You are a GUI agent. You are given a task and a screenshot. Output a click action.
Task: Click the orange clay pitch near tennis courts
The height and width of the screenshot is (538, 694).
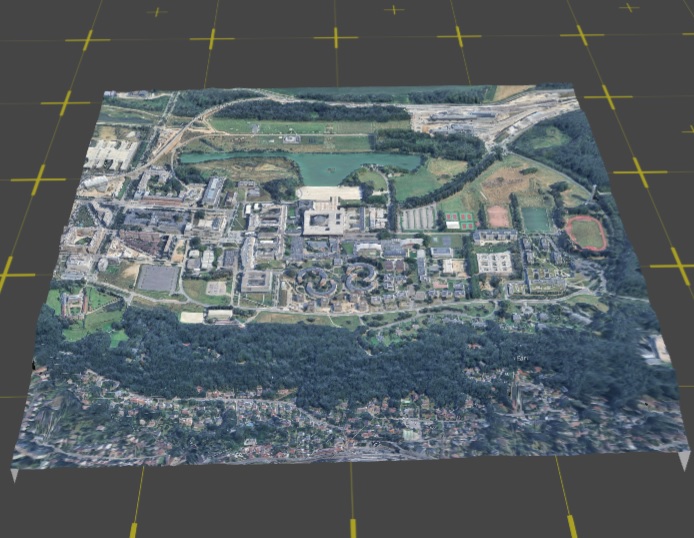[499, 216]
